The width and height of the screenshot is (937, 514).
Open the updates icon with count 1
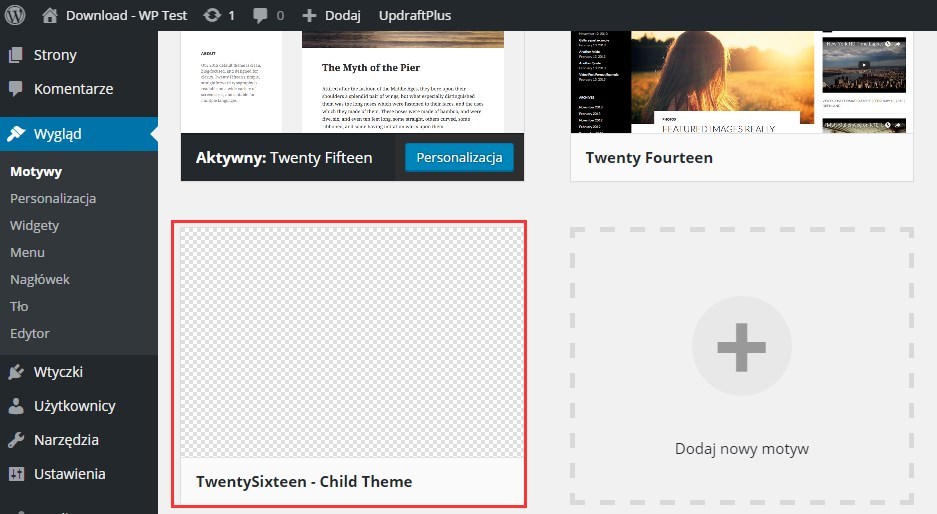click(x=212, y=15)
